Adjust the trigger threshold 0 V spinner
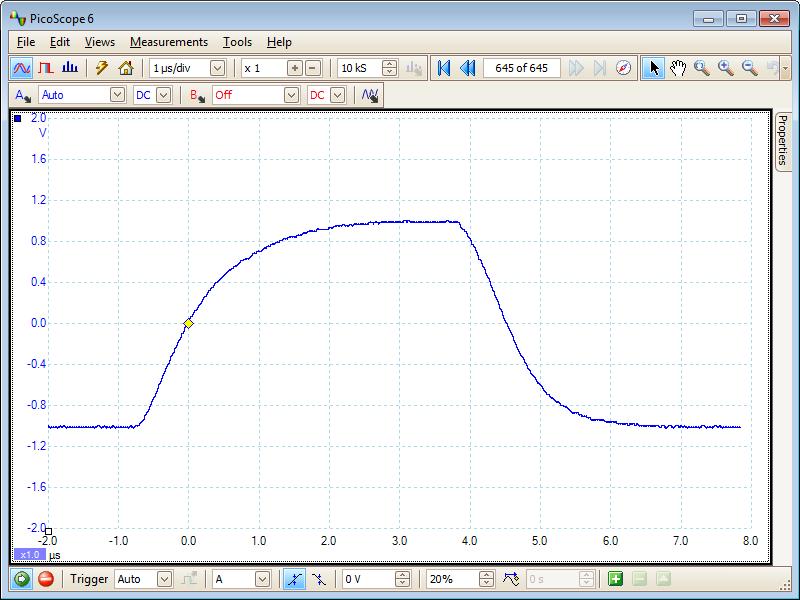The width and height of the screenshot is (800, 600). click(x=403, y=579)
